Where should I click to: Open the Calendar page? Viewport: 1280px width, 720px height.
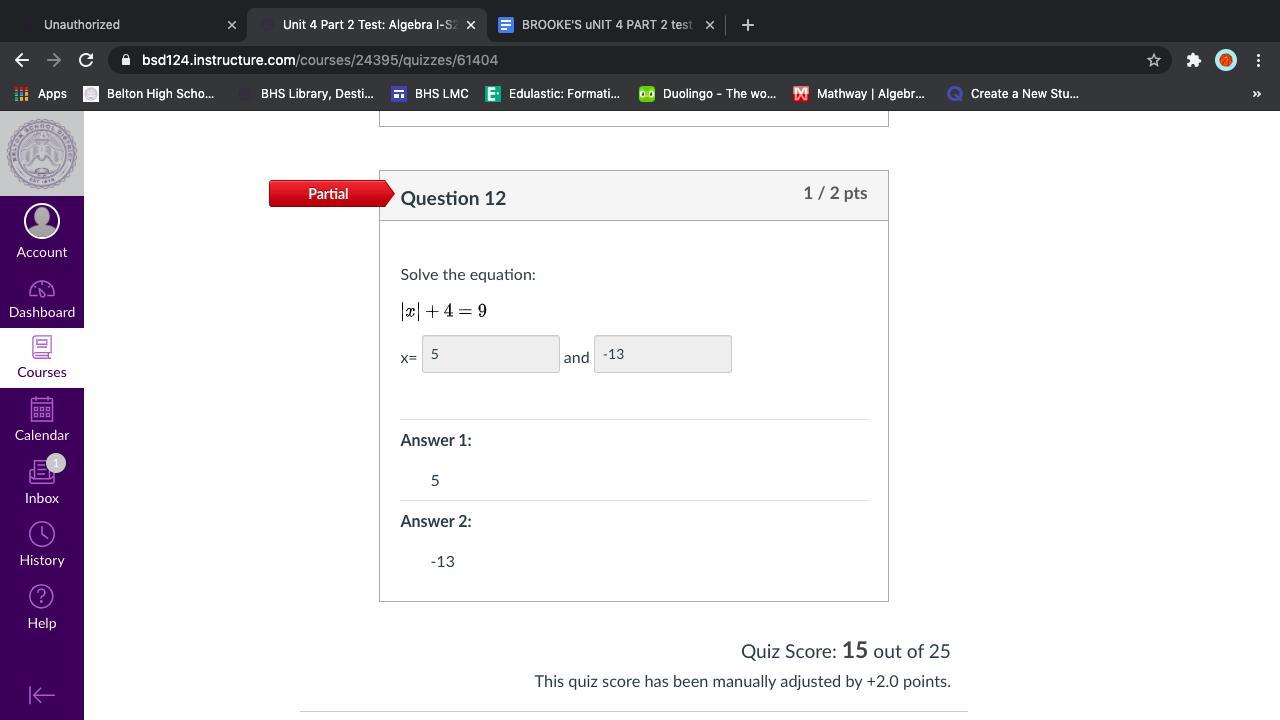click(x=42, y=420)
